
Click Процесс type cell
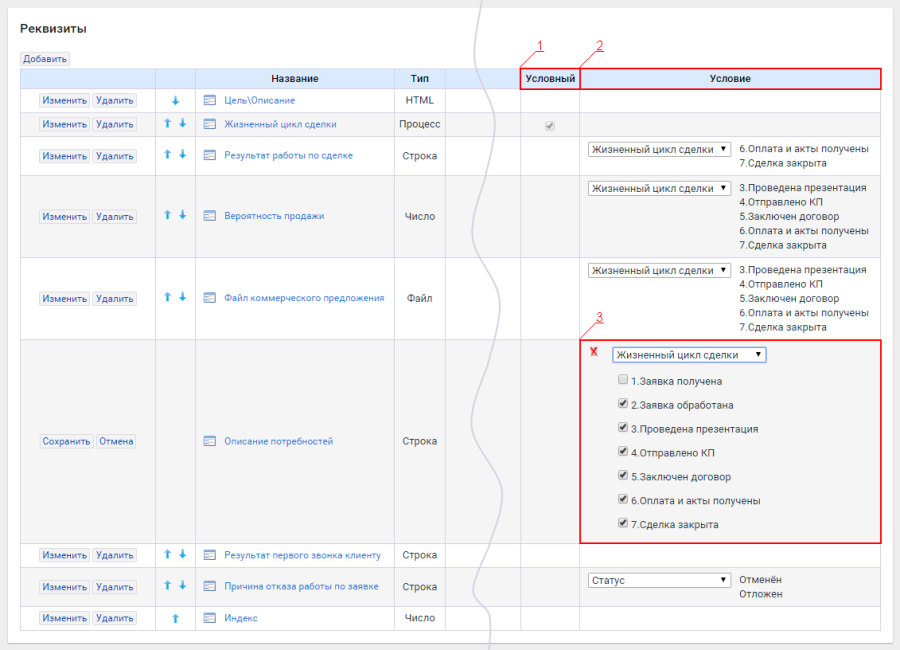pos(420,124)
